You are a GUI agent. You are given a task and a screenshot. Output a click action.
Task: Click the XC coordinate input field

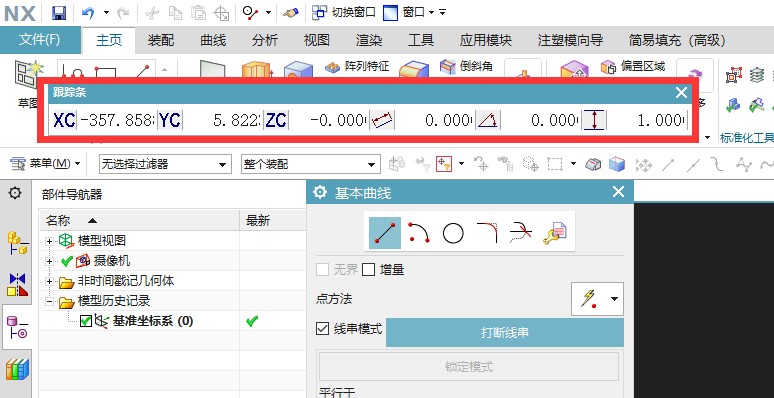coord(116,120)
